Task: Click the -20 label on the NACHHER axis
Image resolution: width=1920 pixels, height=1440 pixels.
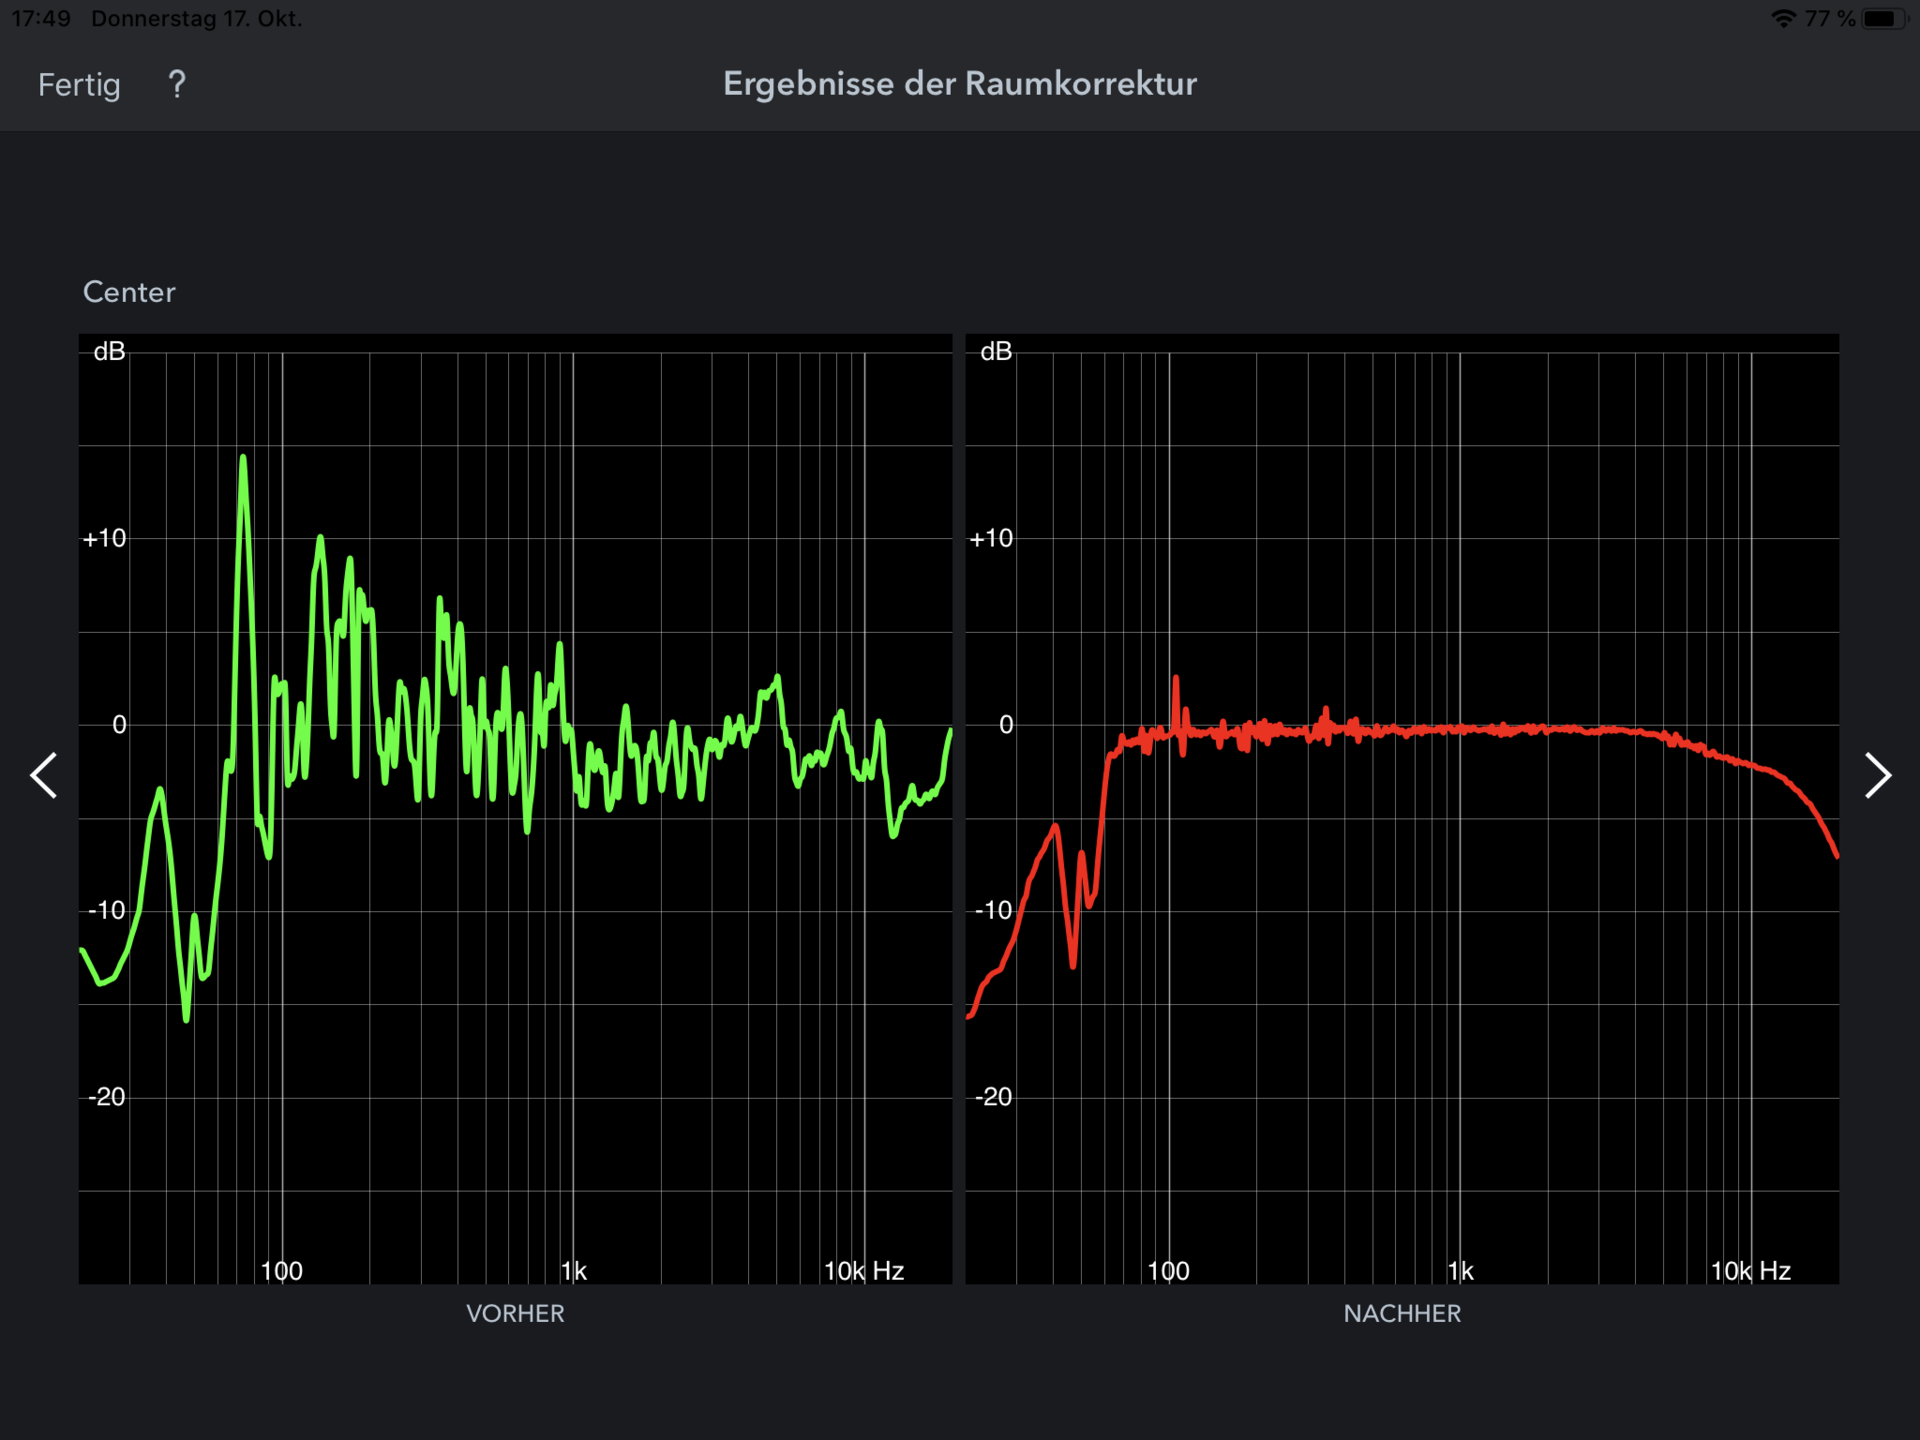Action: tap(993, 1097)
